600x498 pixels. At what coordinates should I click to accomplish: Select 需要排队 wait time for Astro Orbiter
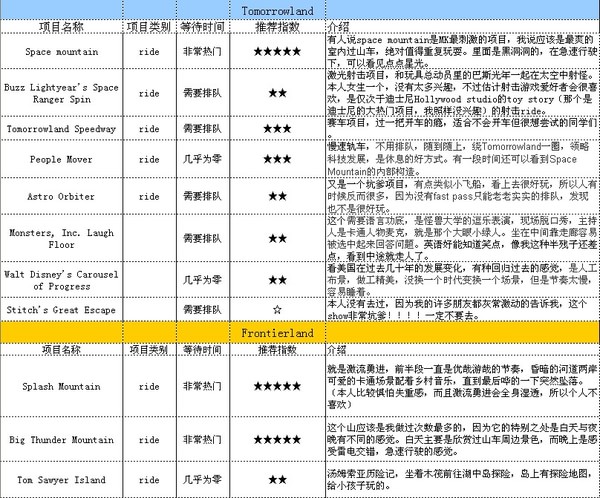(202, 196)
